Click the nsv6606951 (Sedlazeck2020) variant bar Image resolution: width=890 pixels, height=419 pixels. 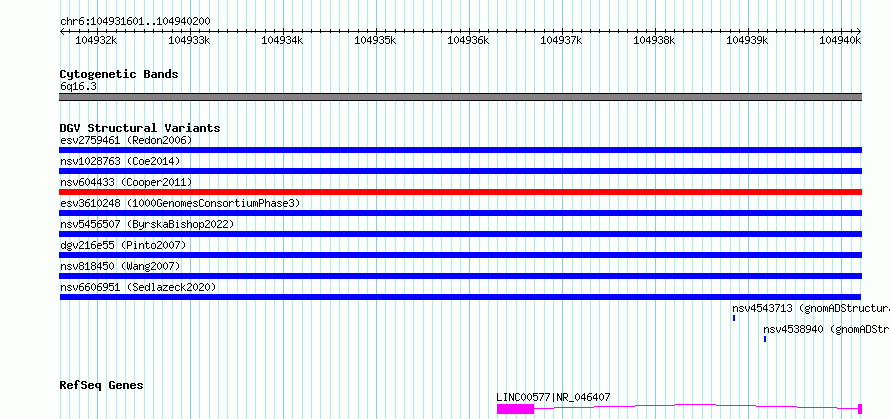click(x=460, y=297)
